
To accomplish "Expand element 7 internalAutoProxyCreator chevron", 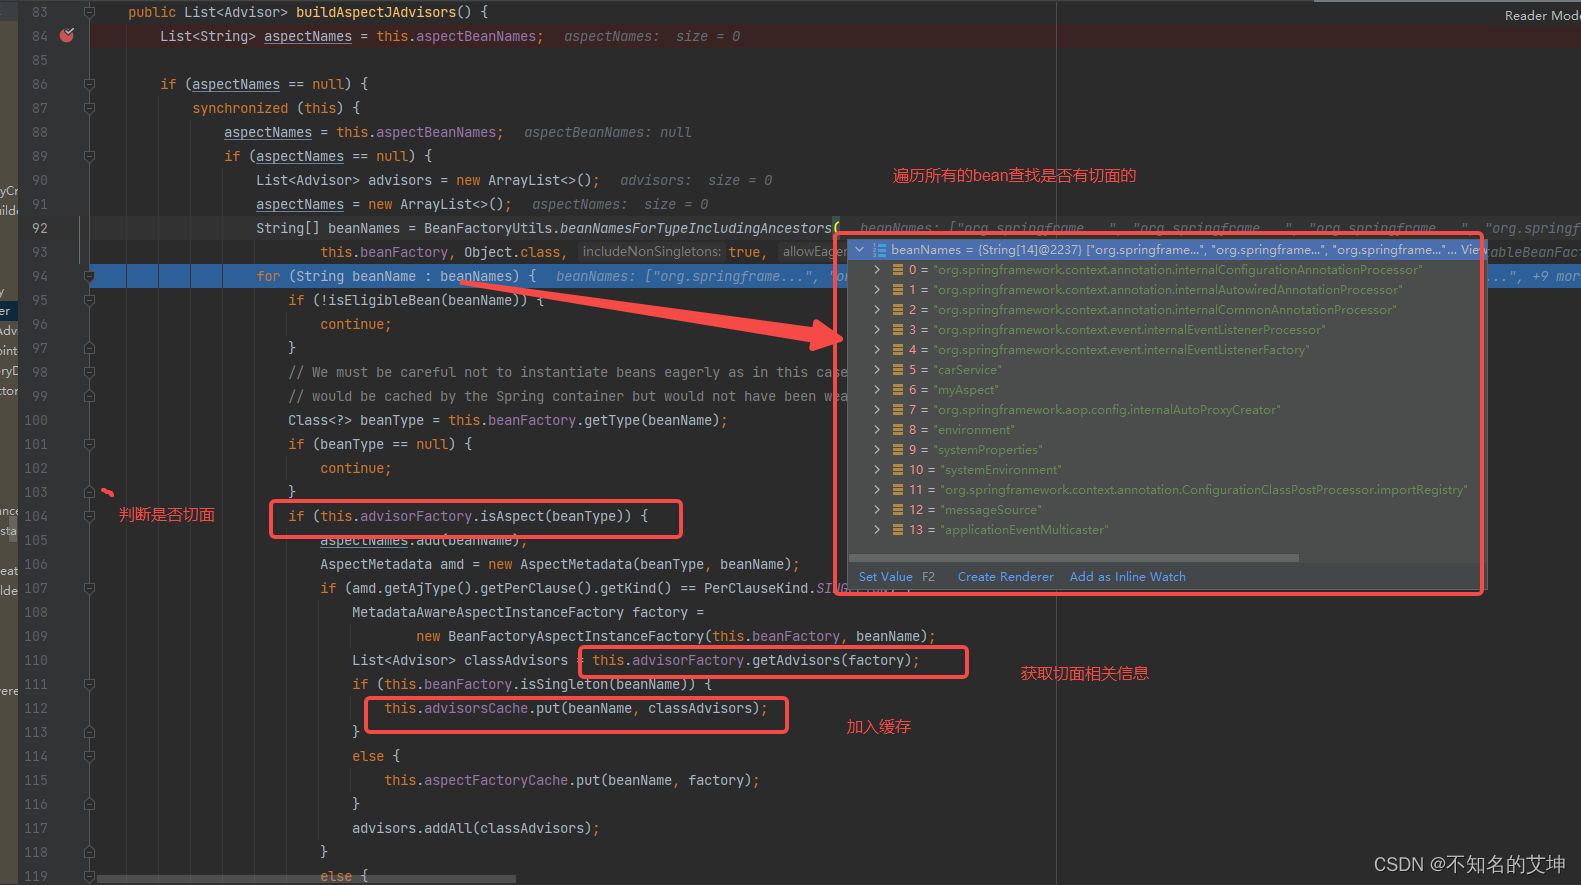I will 877,410.
